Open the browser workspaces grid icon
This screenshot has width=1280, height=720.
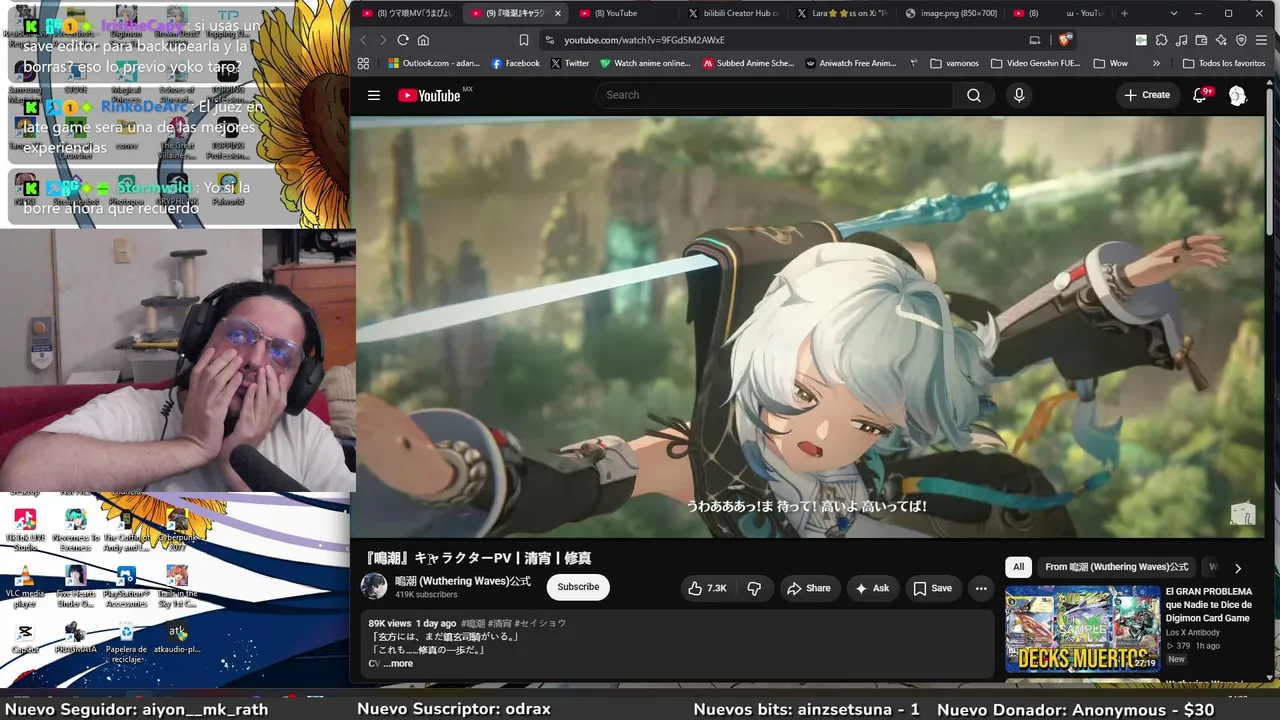363,63
